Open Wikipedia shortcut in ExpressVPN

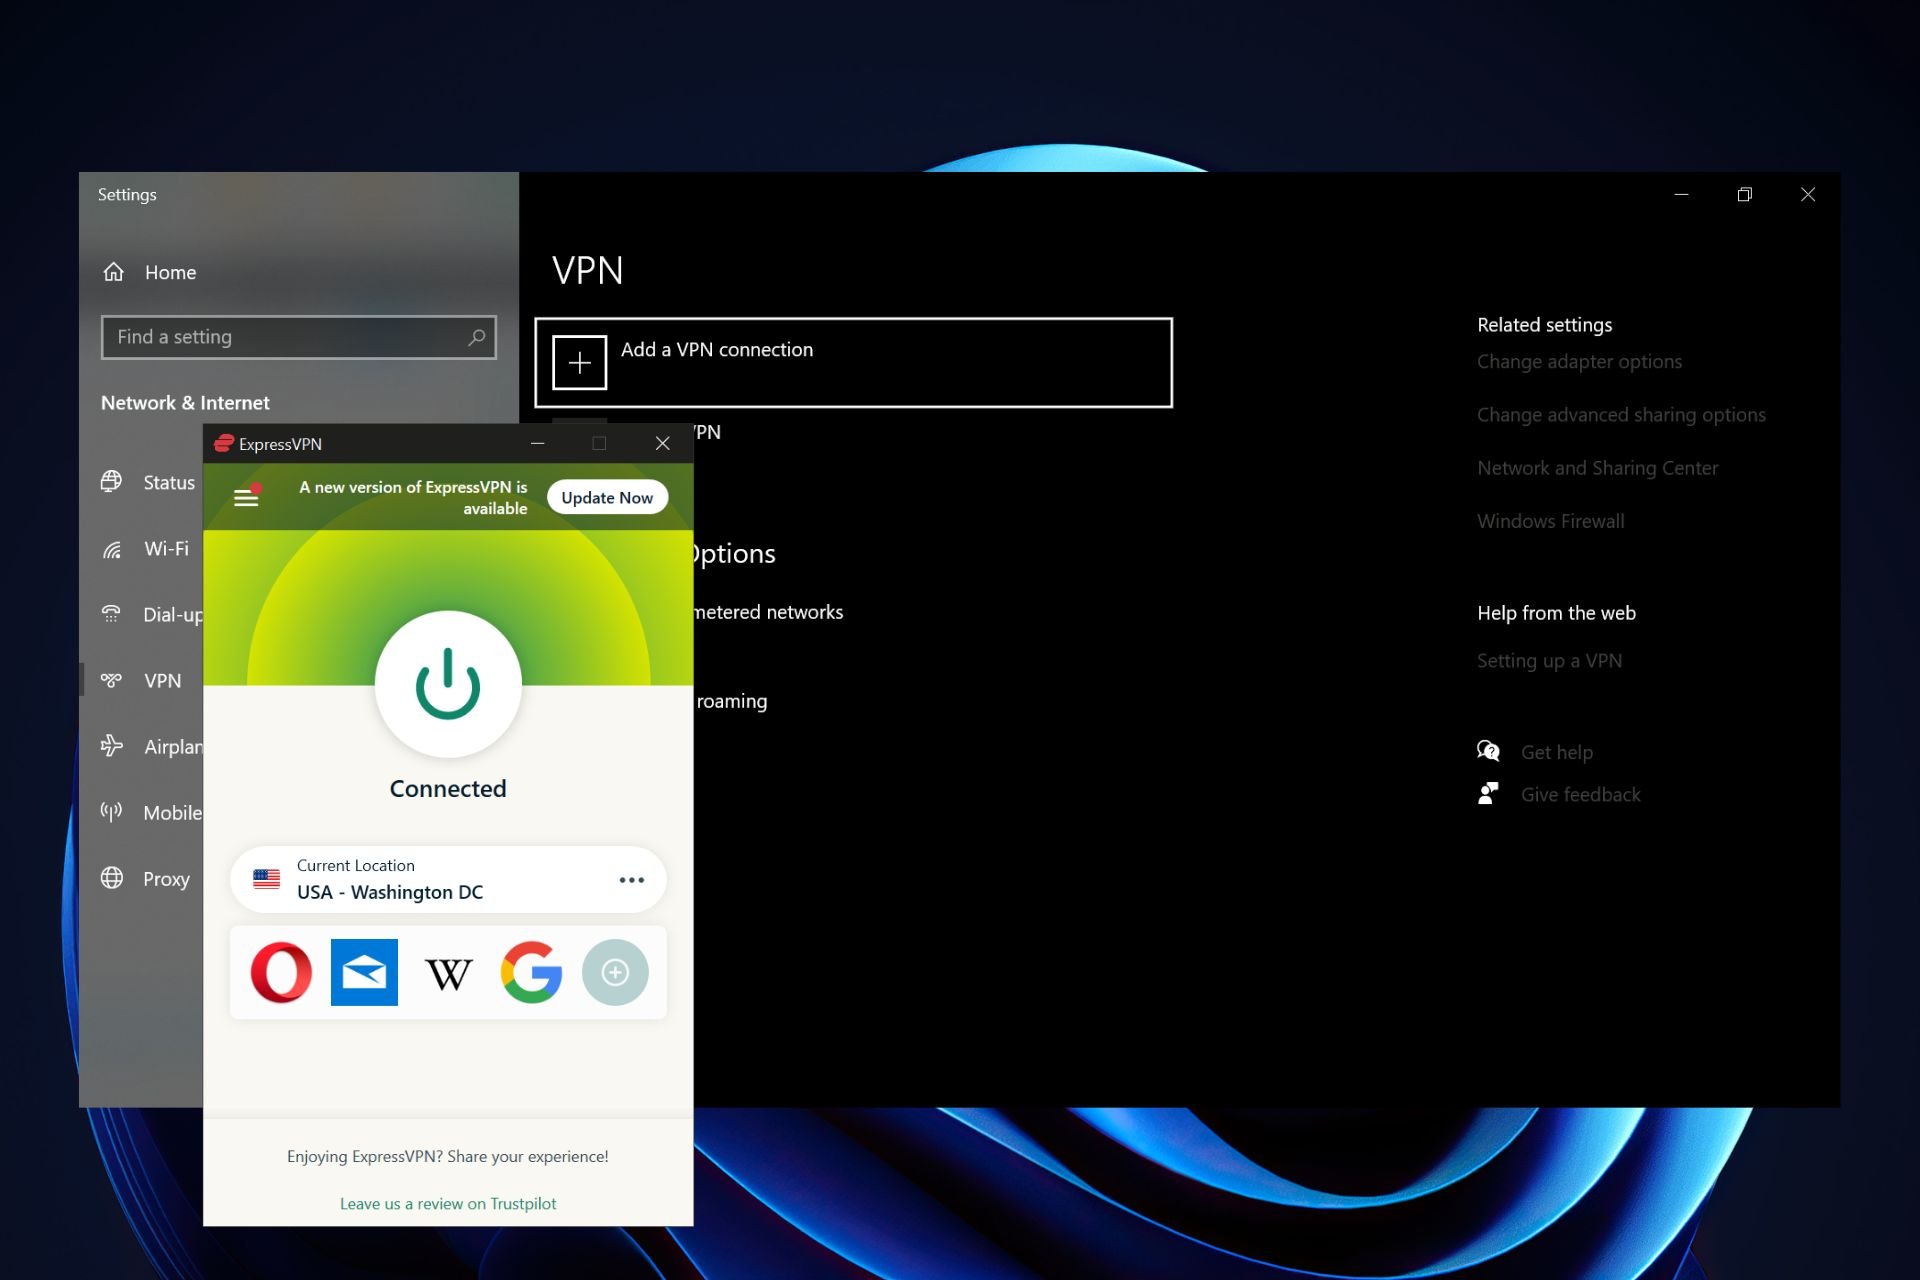(x=448, y=973)
